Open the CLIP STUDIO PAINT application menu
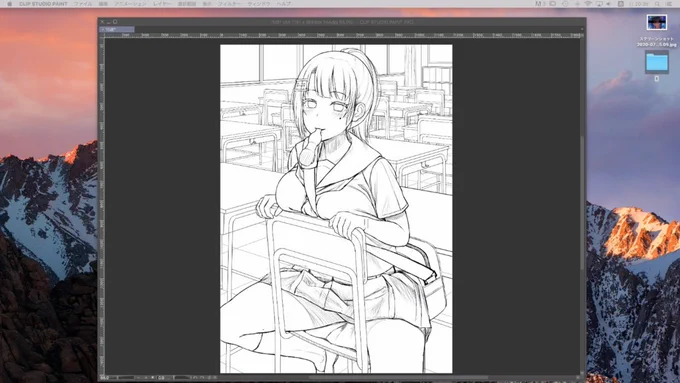This screenshot has height=383, width=680. tap(43, 3)
